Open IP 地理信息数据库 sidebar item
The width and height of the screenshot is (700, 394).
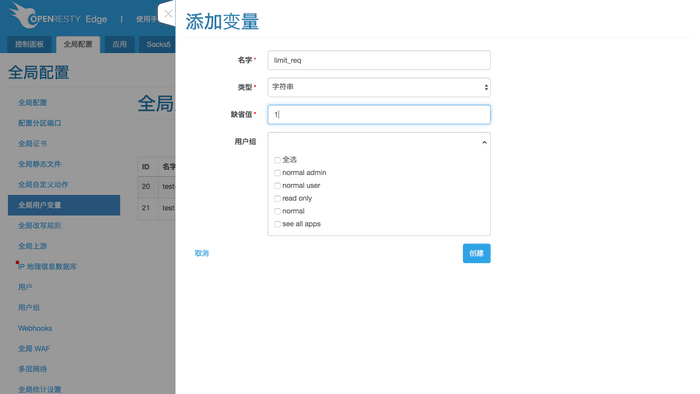tap(47, 266)
